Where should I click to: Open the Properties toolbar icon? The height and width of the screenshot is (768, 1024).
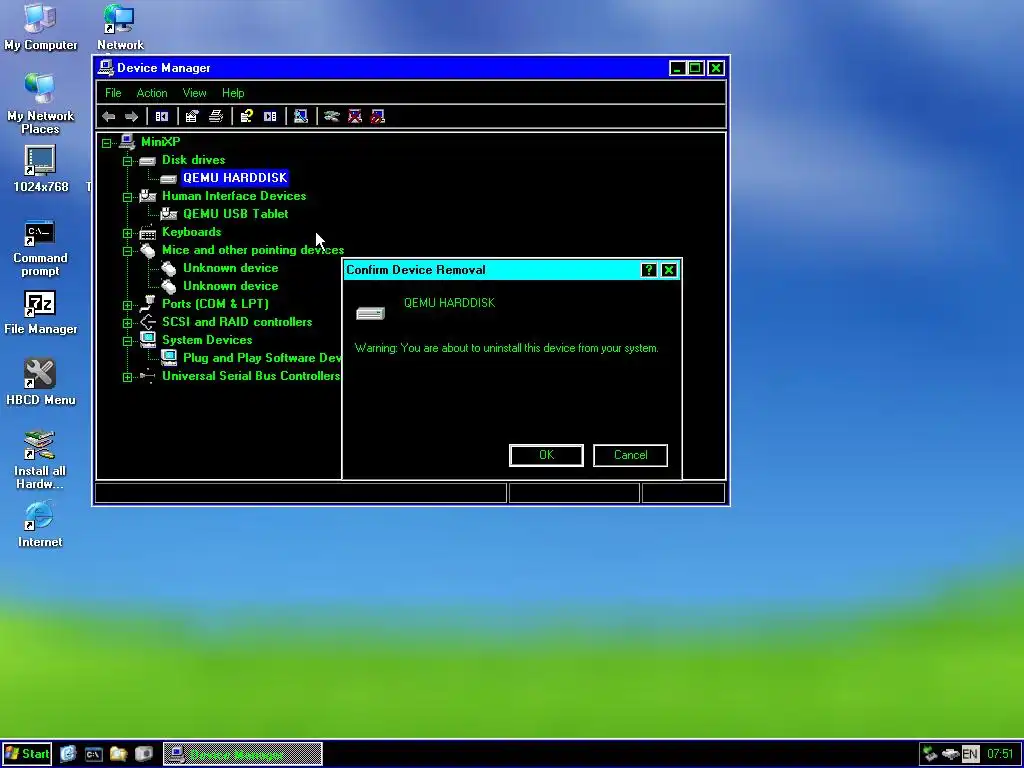tap(191, 116)
